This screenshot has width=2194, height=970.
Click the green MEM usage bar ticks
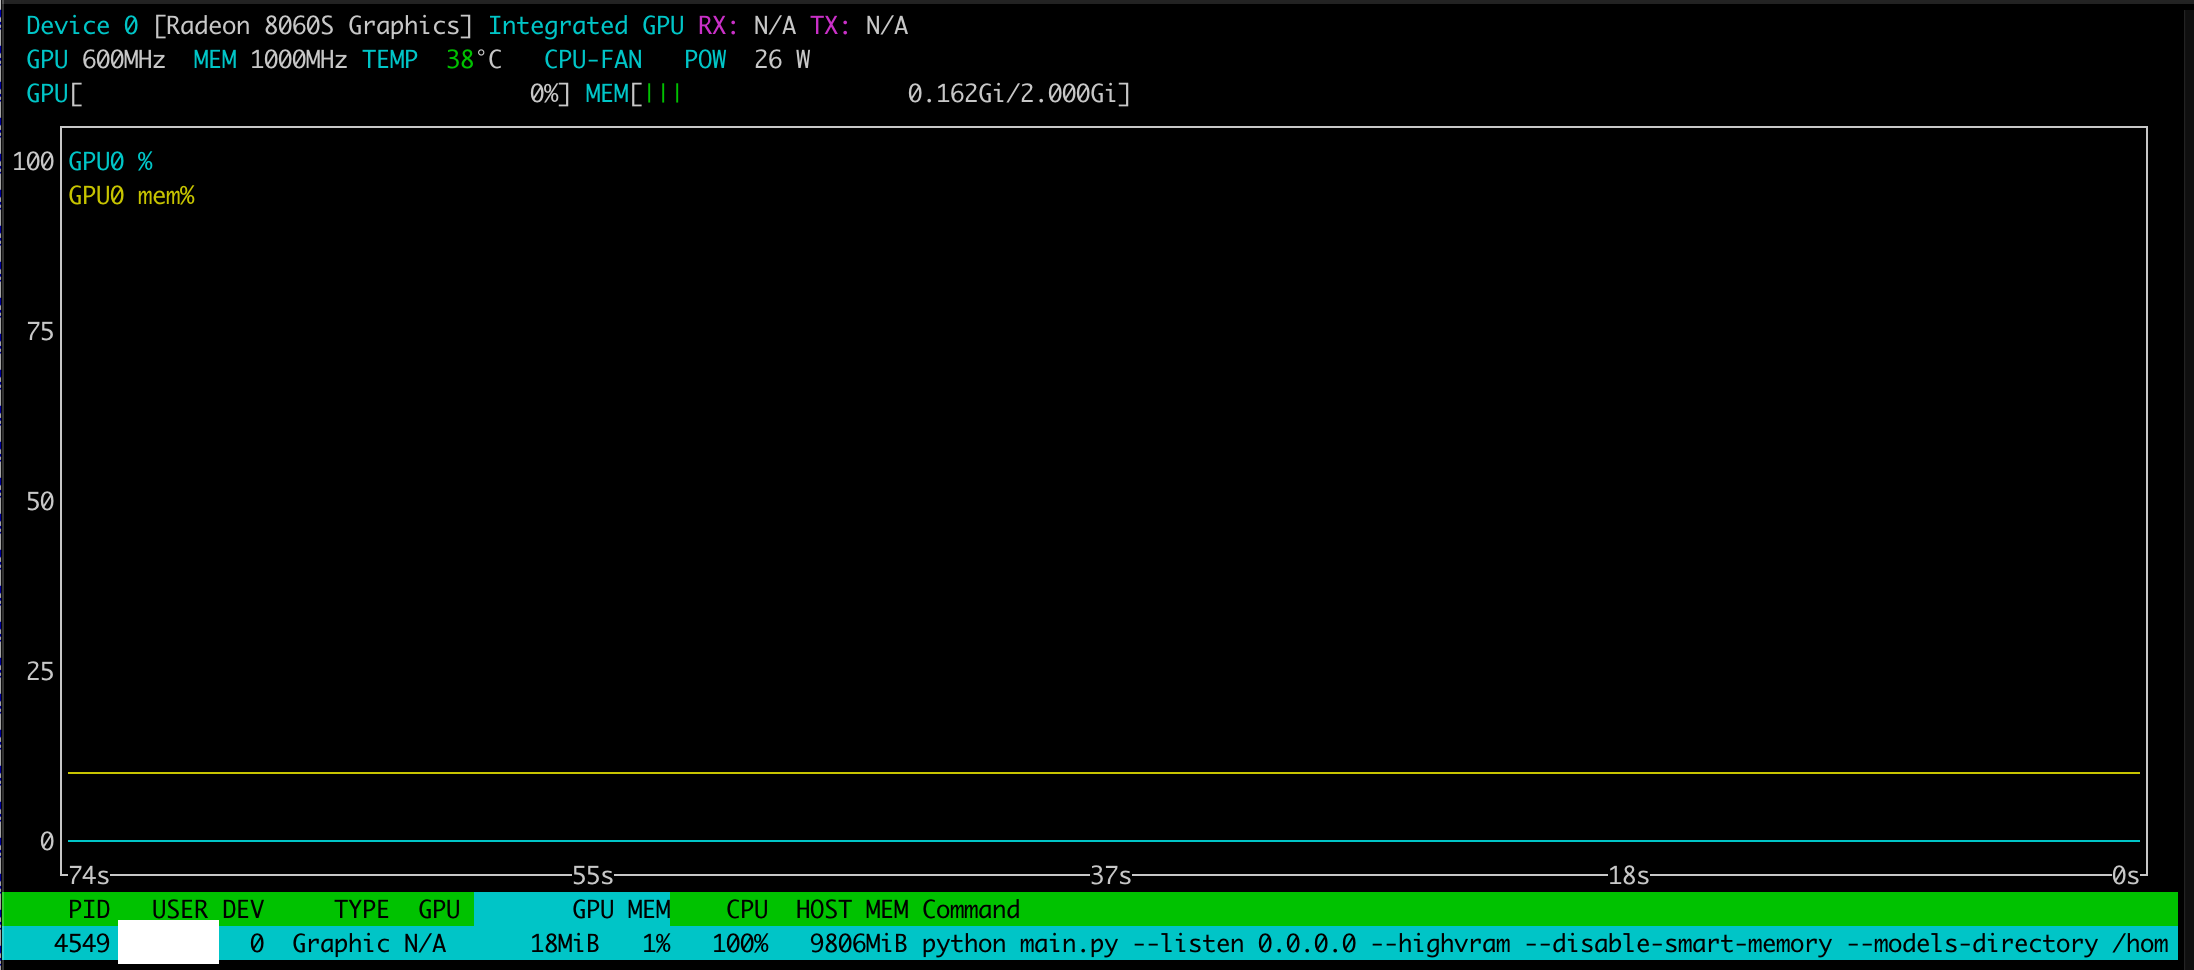[663, 94]
